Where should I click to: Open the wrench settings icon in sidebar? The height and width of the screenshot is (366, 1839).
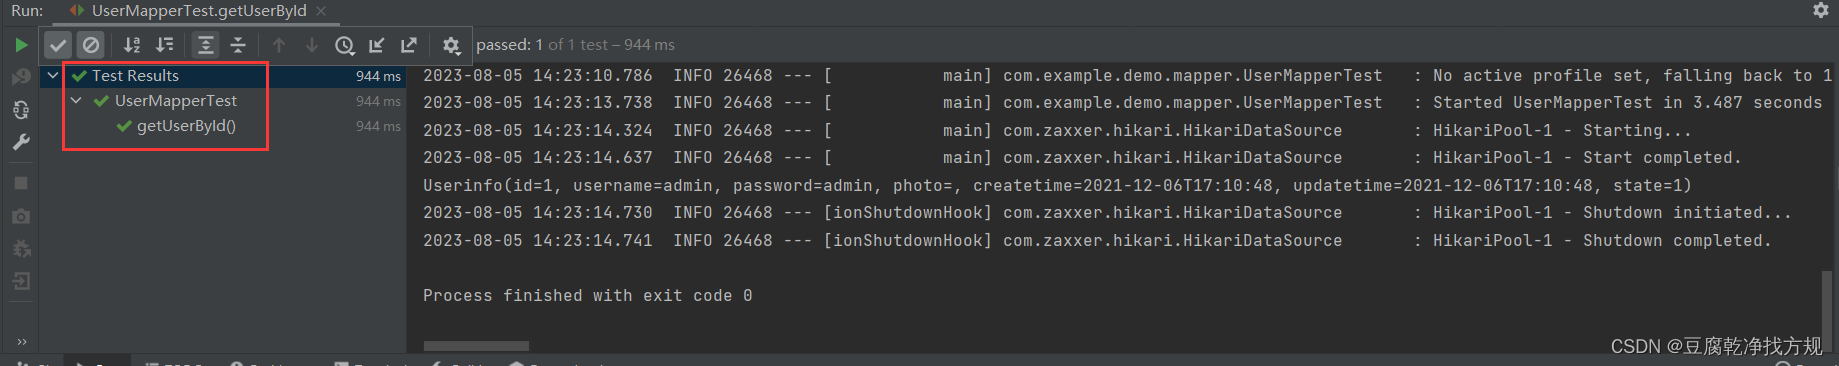pyautogui.click(x=21, y=142)
